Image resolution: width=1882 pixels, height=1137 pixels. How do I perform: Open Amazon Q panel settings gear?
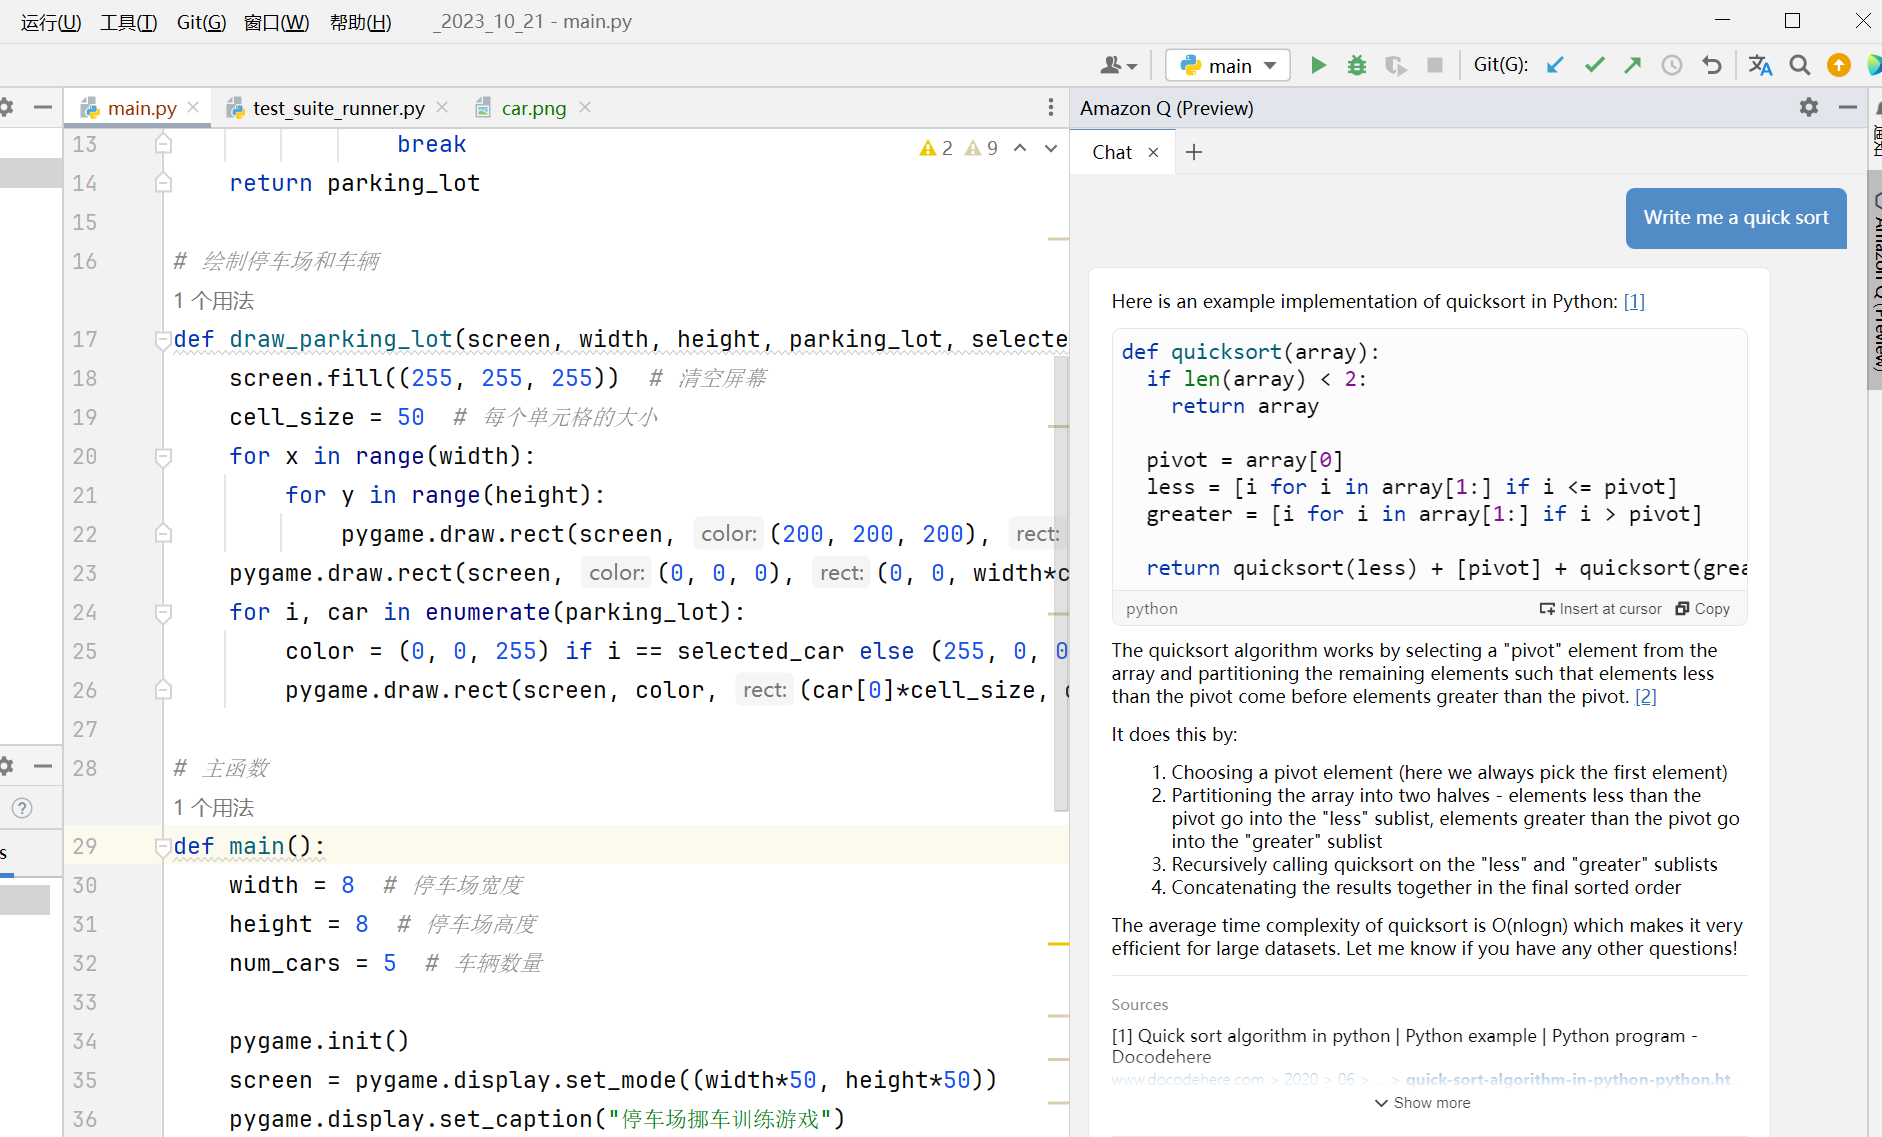(1808, 107)
